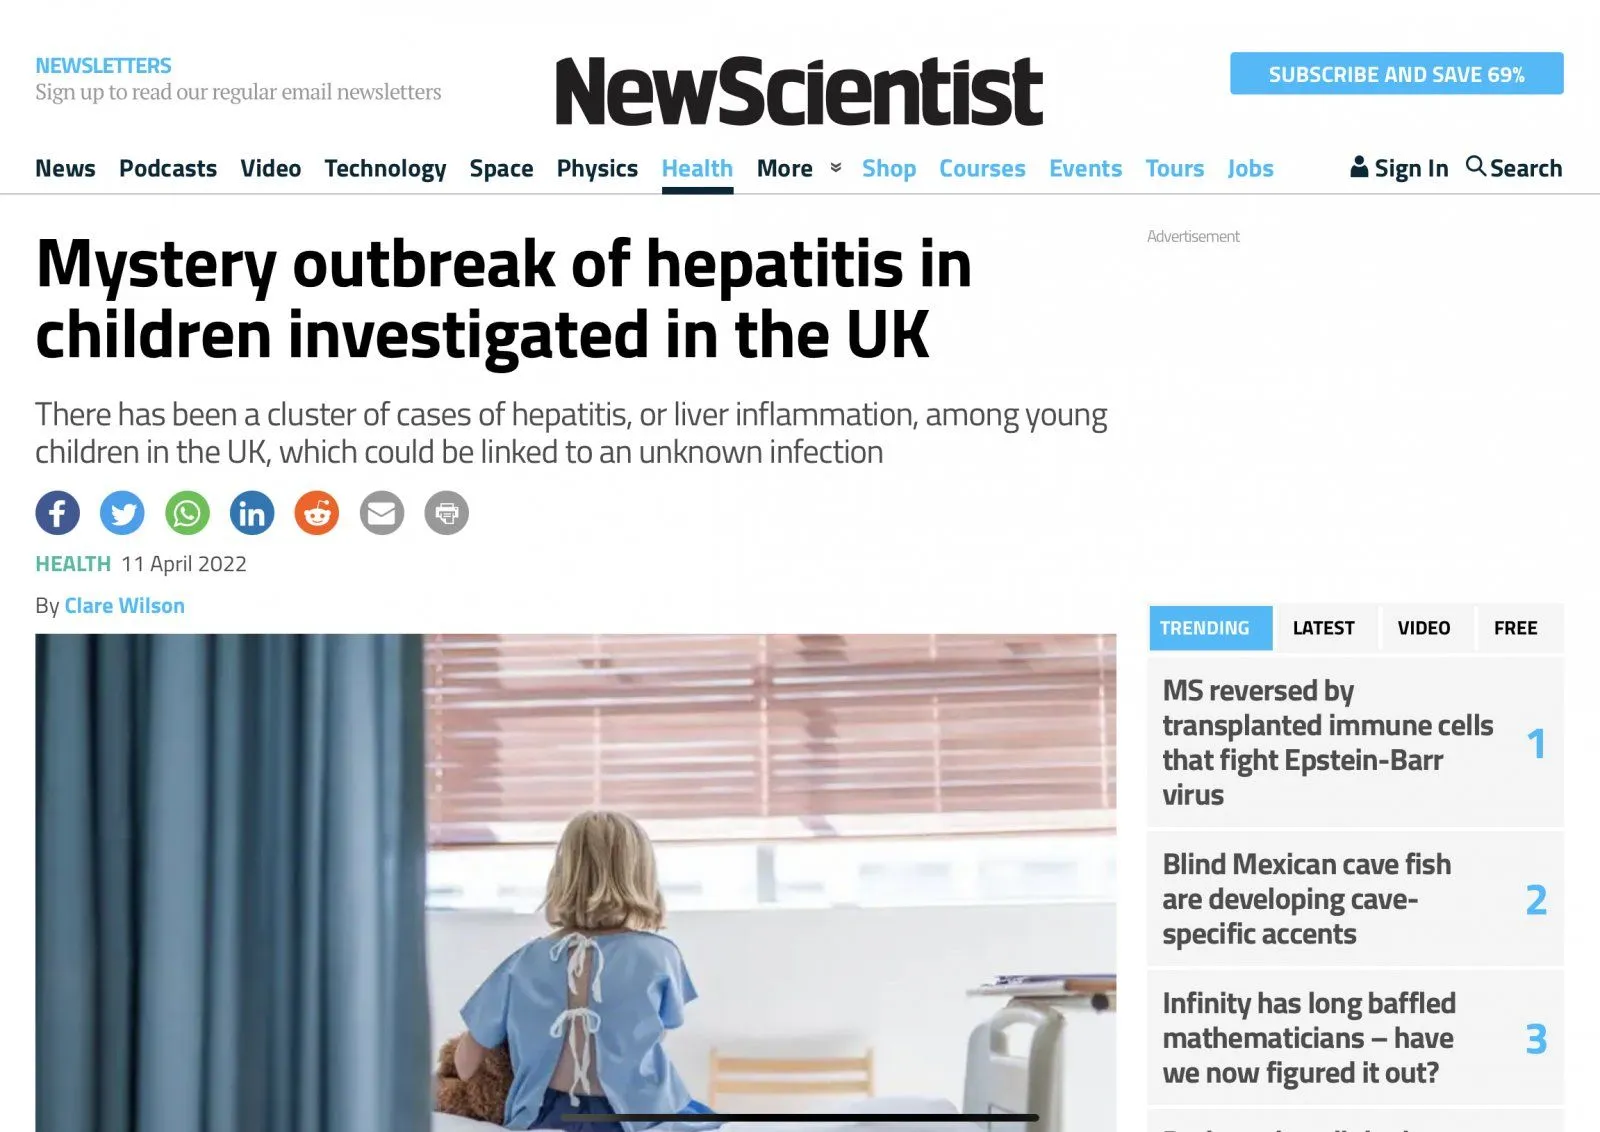Share article on Facebook
This screenshot has width=1600, height=1132.
[58, 513]
